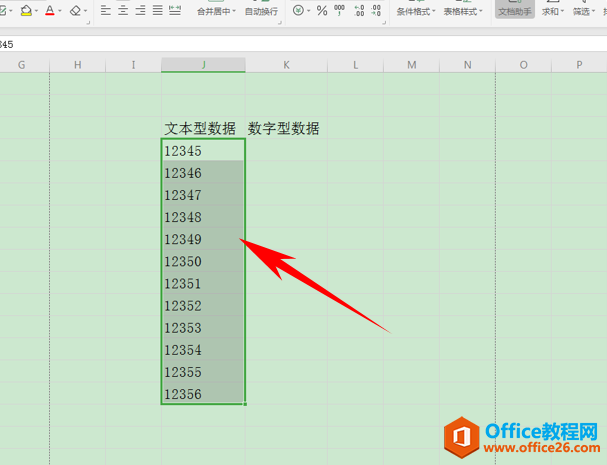Screen dimensions: 607x465
Task: Toggle 自动换行 wrap text
Action: 261,12
